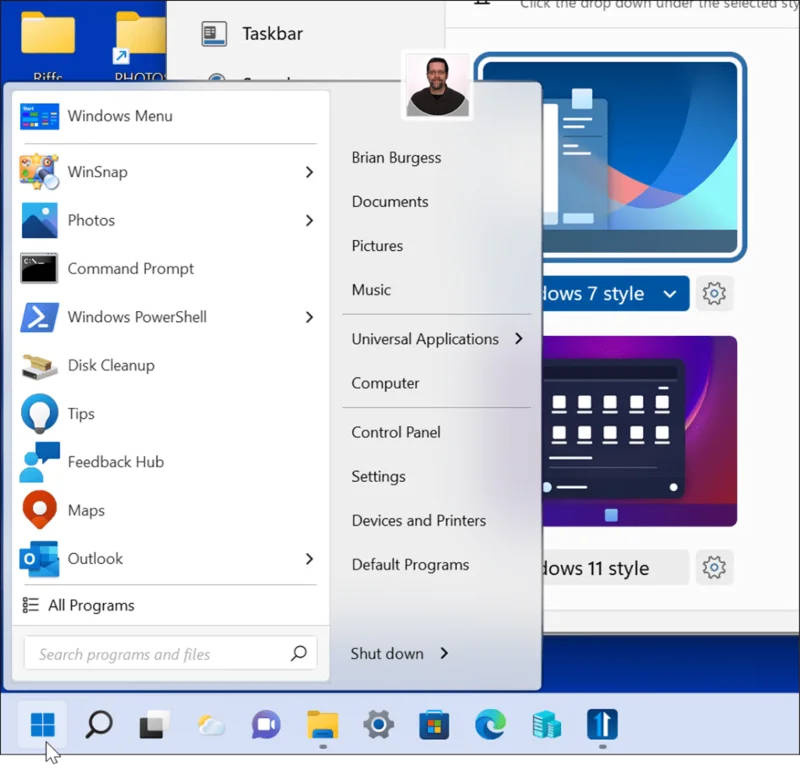Image resolution: width=800 pixels, height=782 pixels.
Task: Select the Windows 7 style preview thumbnail
Action: pos(640,157)
